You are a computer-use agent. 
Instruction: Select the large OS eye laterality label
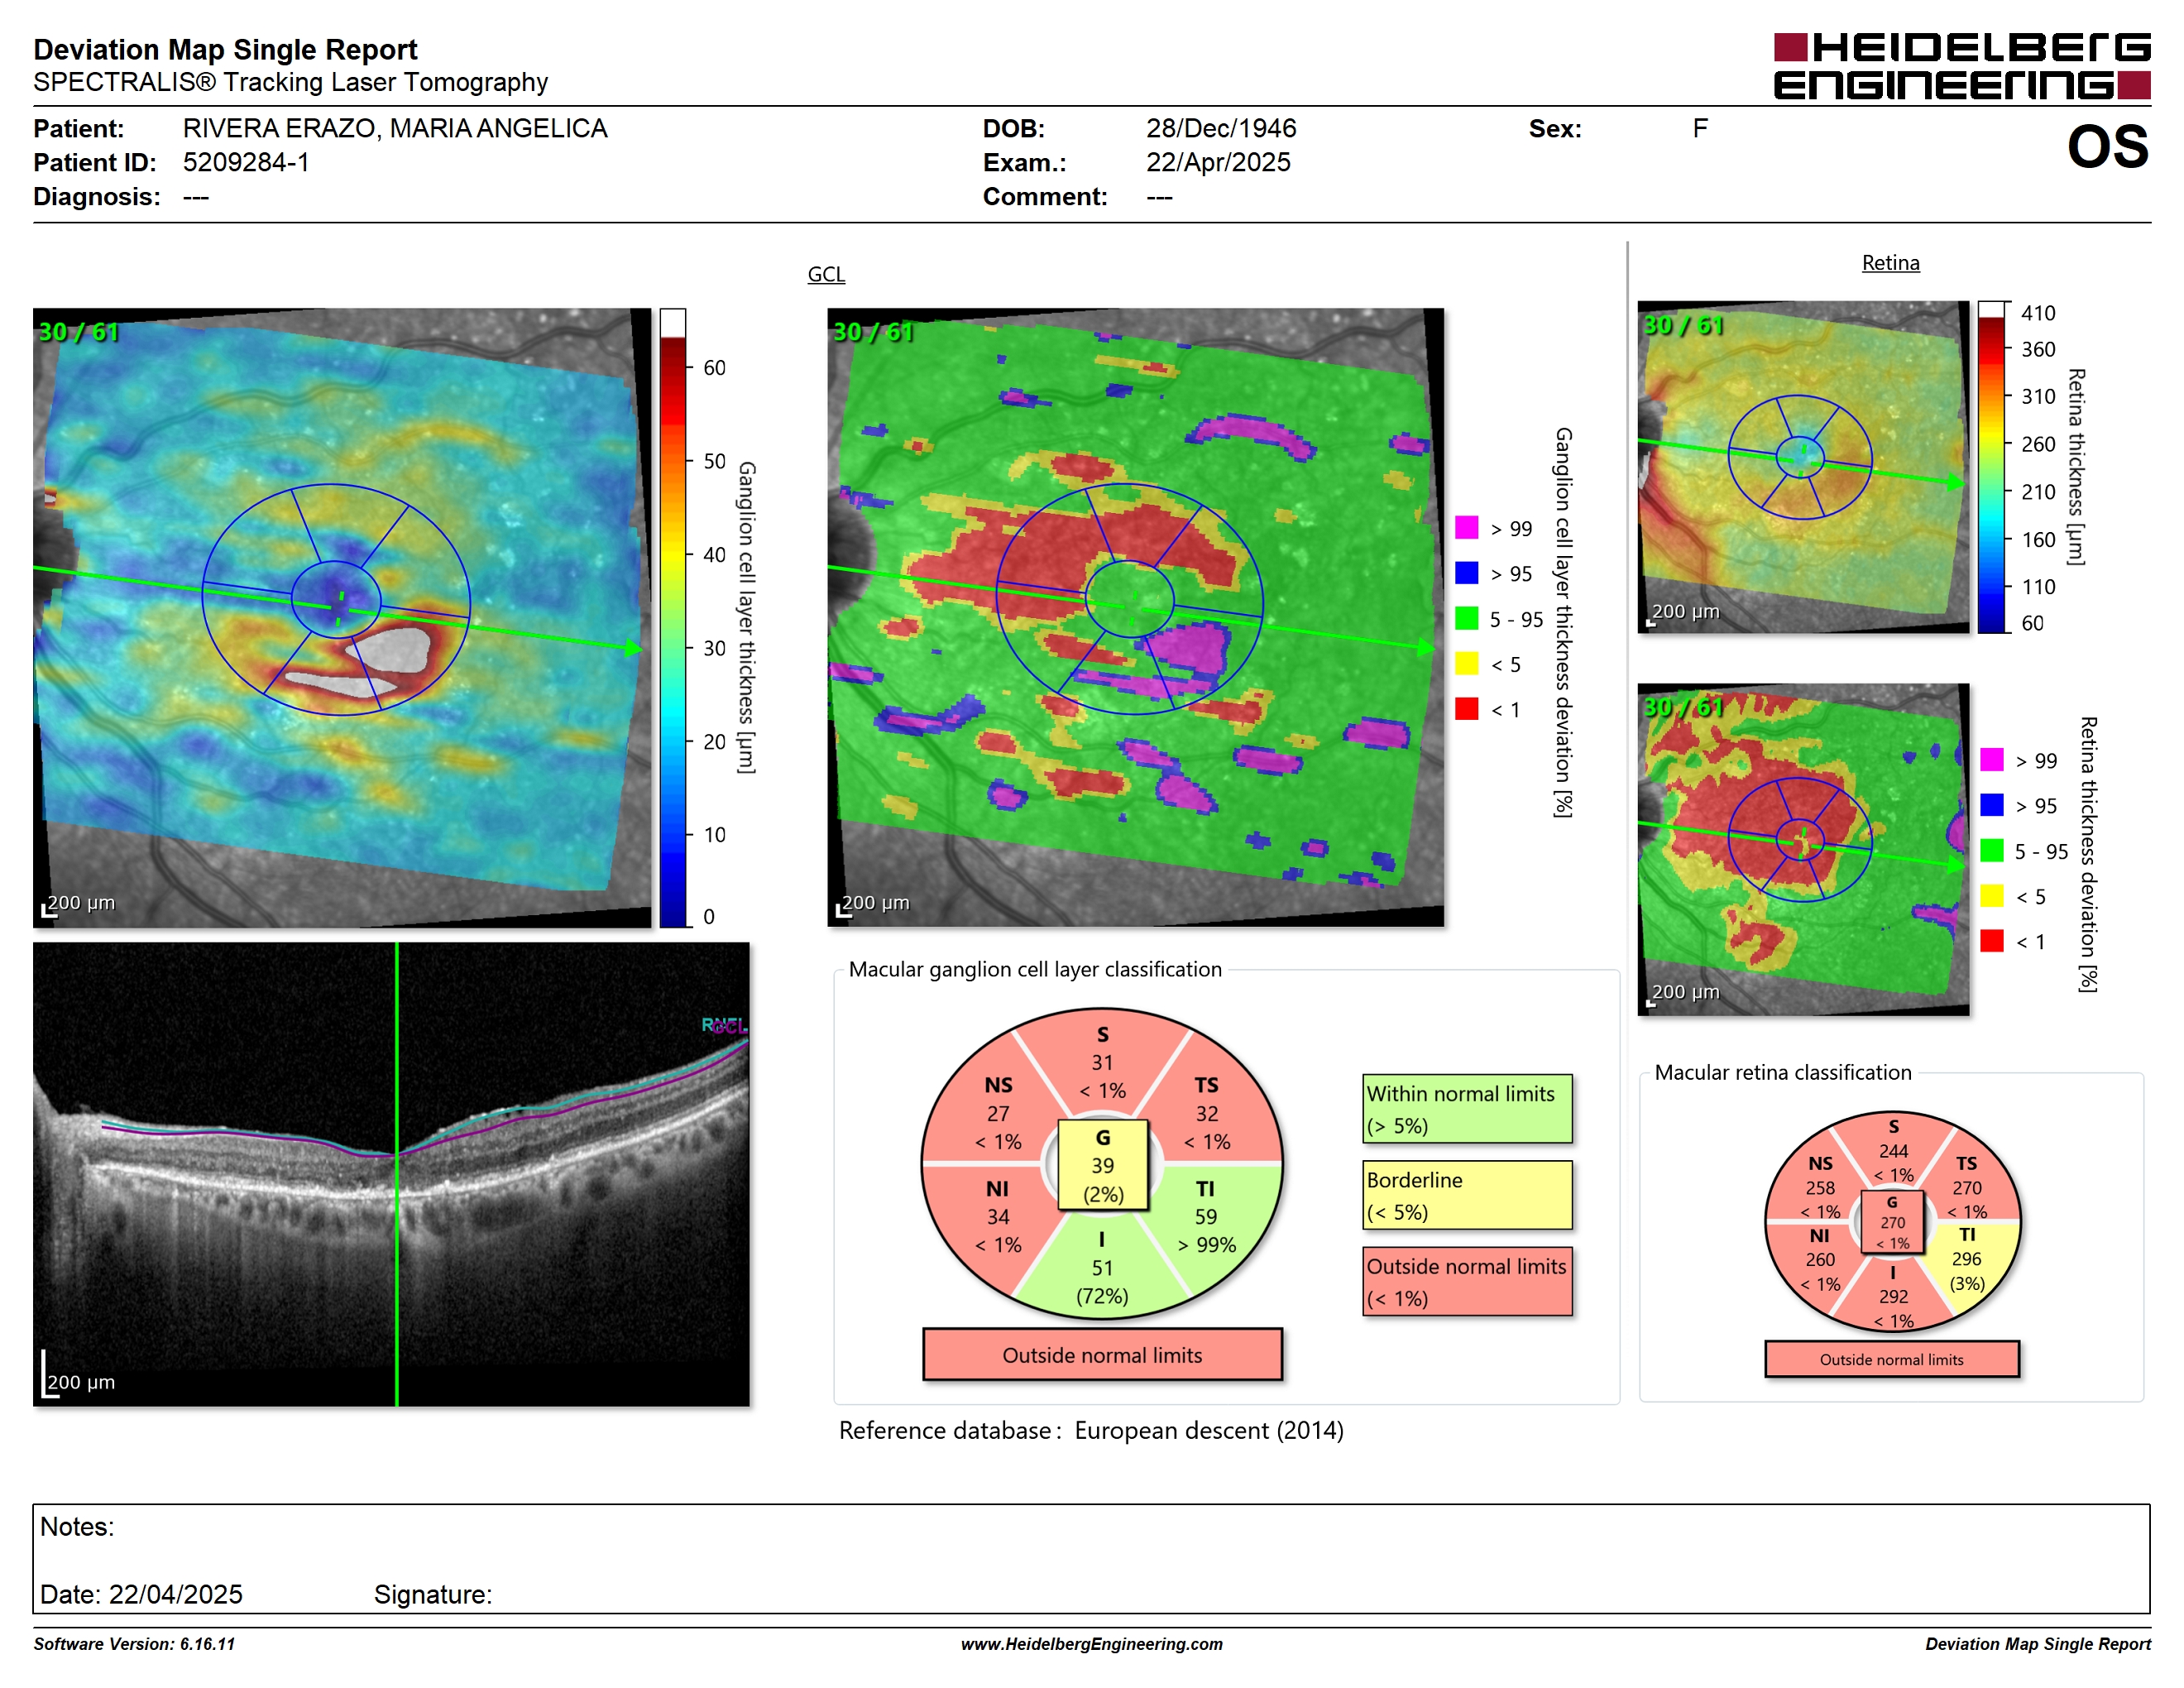[2107, 147]
